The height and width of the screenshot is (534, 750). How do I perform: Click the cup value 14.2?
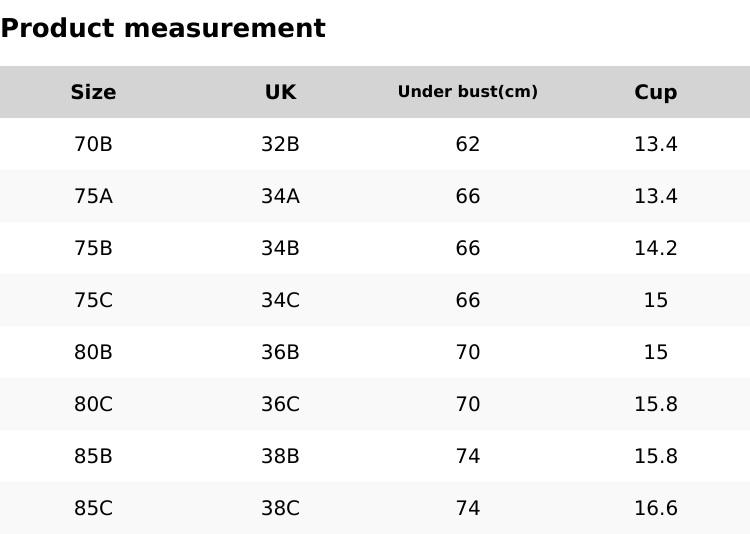(x=655, y=248)
